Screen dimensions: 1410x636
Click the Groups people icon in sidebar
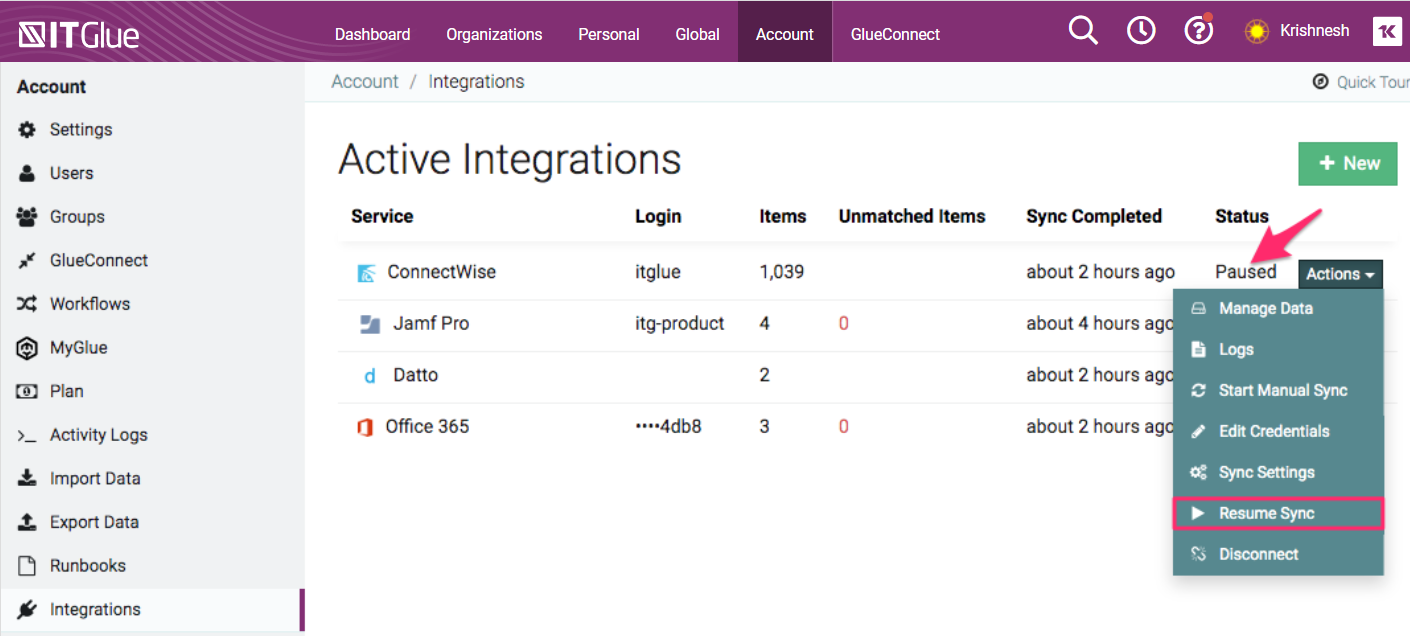[28, 217]
